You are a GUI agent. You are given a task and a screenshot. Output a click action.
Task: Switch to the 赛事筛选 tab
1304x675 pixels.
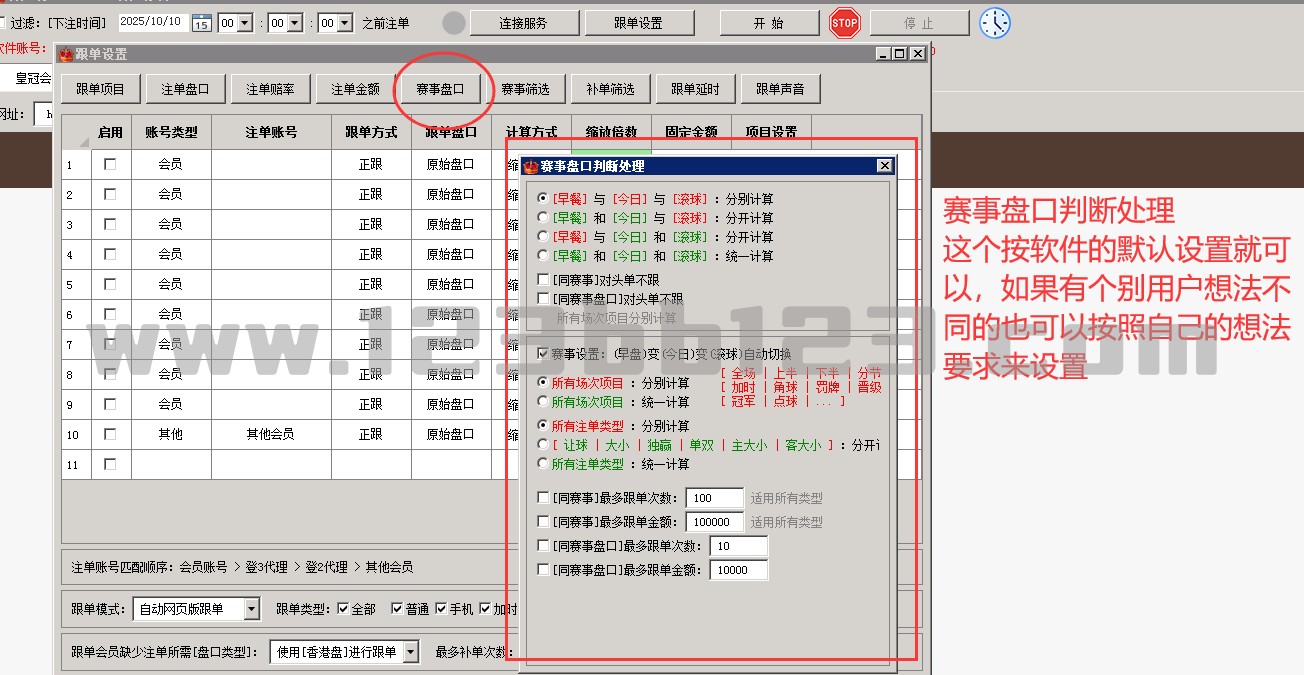click(526, 89)
